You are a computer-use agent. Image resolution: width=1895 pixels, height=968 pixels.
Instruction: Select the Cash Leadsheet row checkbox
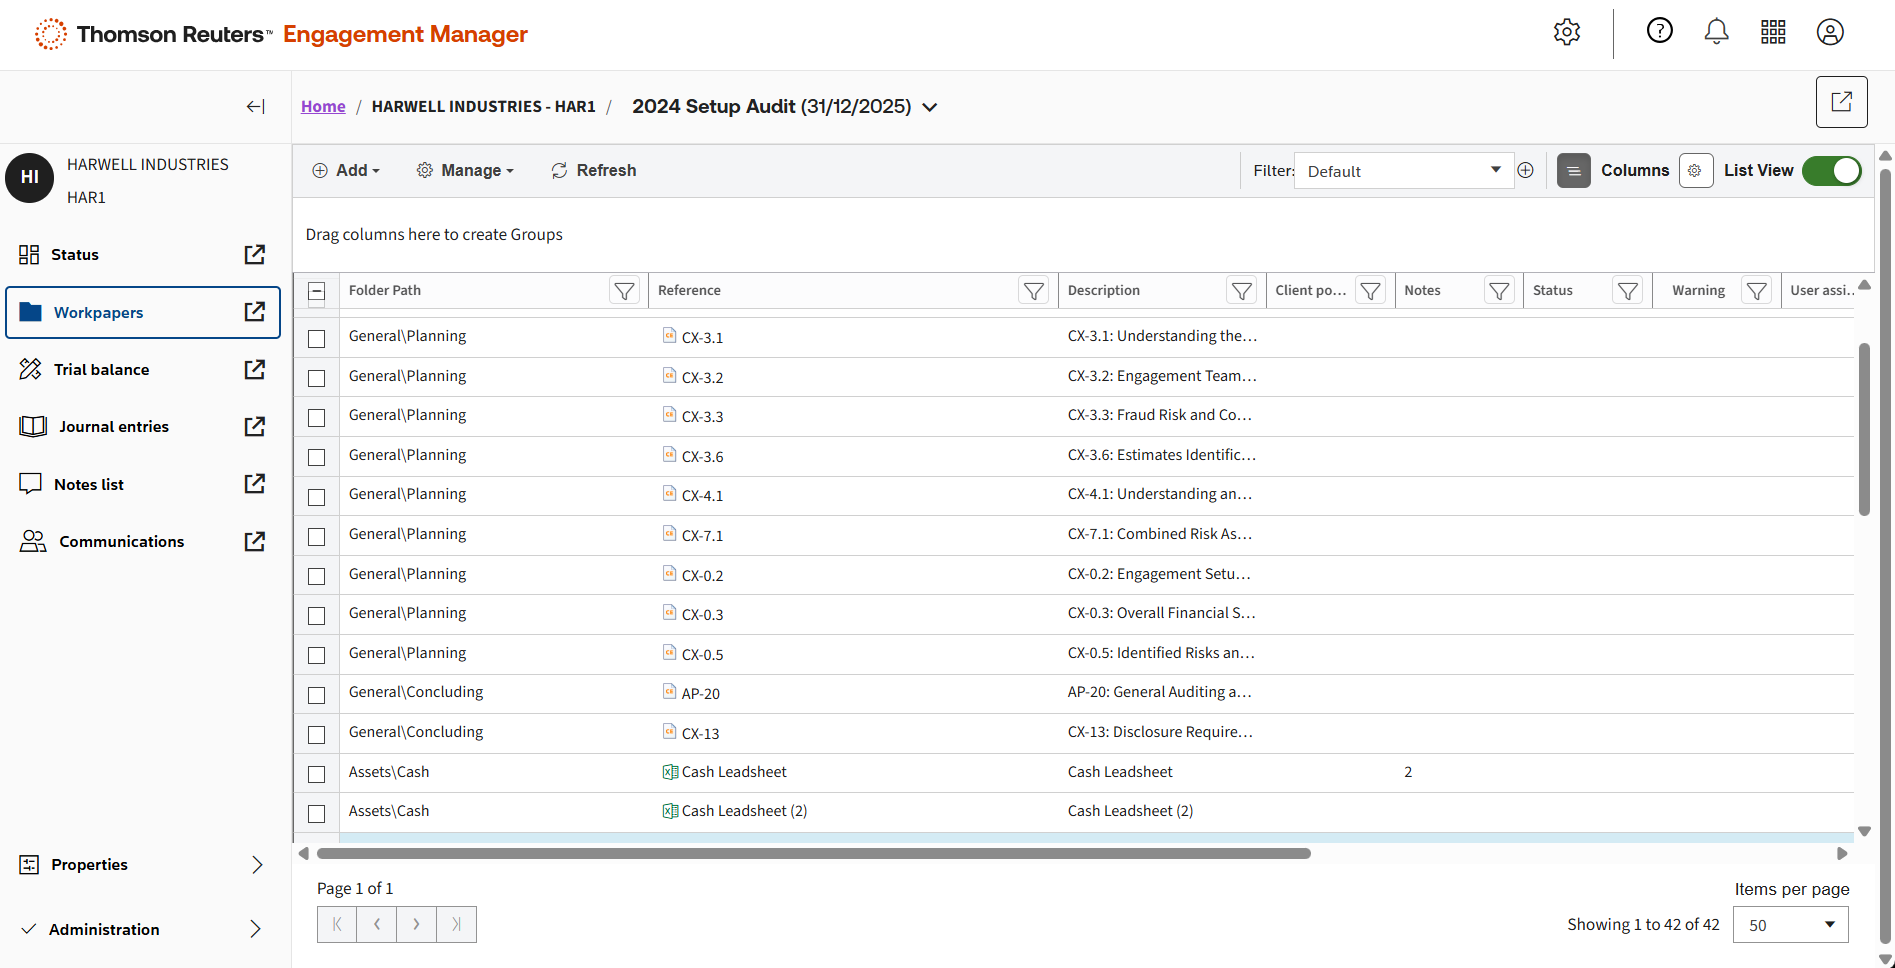coord(317,774)
